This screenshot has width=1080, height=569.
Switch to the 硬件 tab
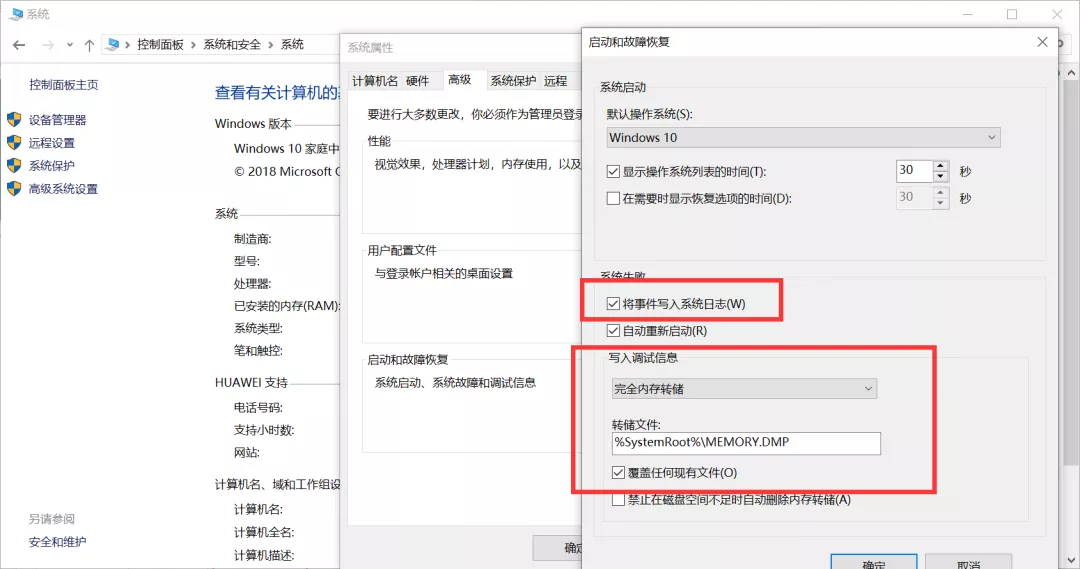(417, 81)
